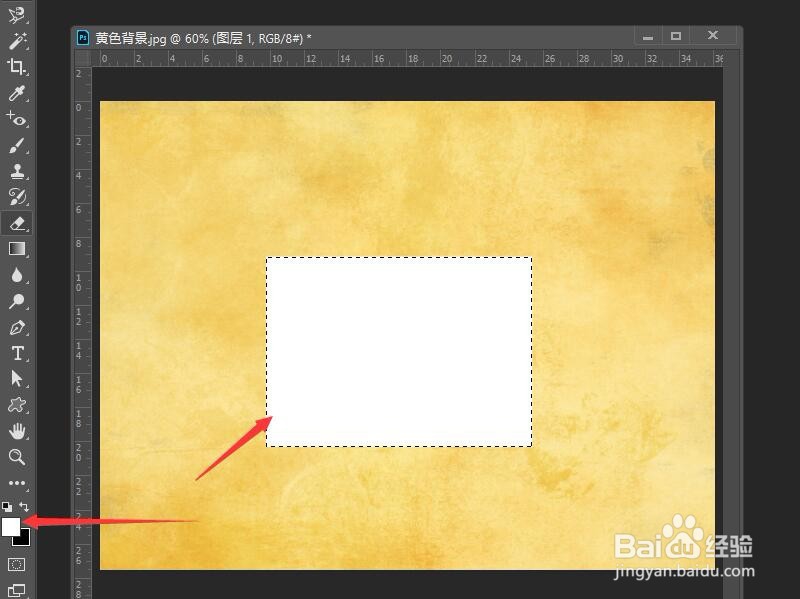Open the white foreground color picker
The image size is (800, 599).
click(x=11, y=526)
